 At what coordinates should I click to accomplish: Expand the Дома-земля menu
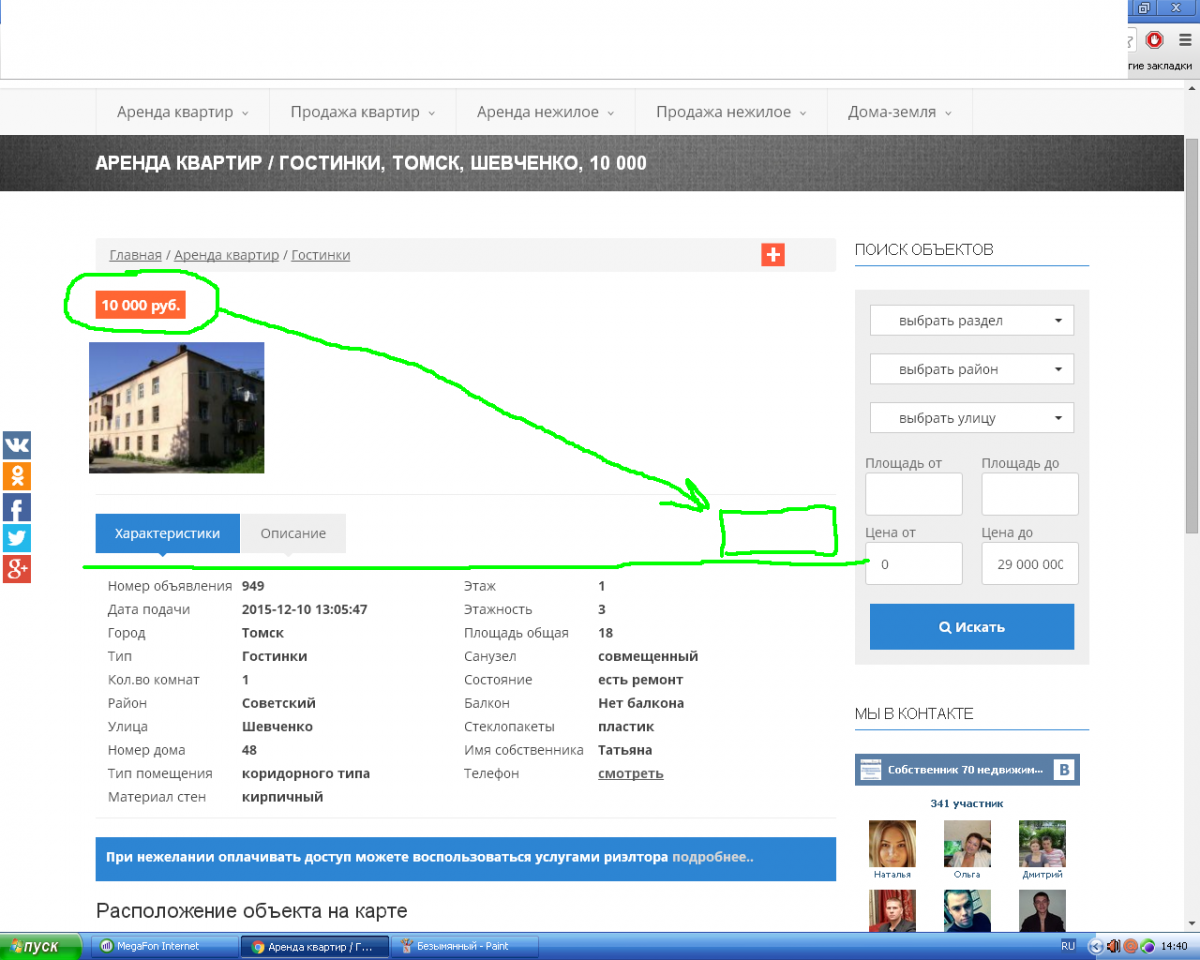[899, 112]
